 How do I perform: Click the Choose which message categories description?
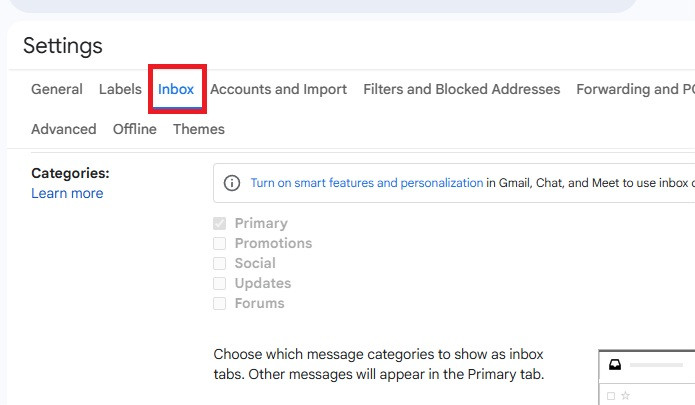[x=379, y=364]
